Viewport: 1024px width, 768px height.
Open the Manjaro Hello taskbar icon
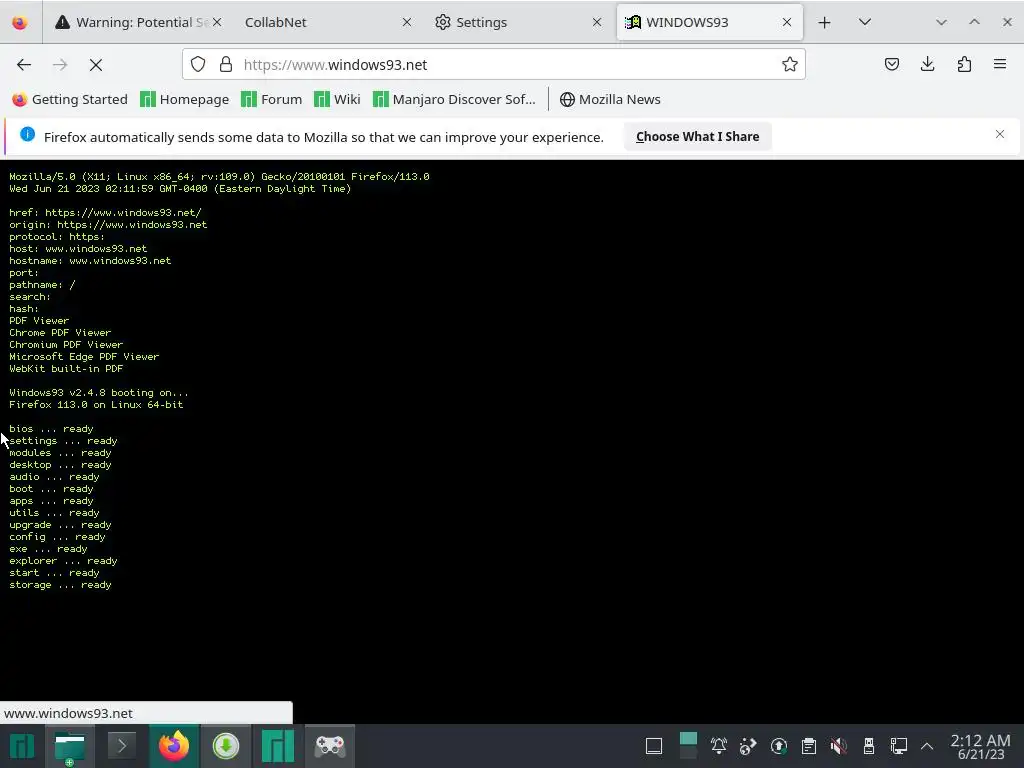coord(278,746)
